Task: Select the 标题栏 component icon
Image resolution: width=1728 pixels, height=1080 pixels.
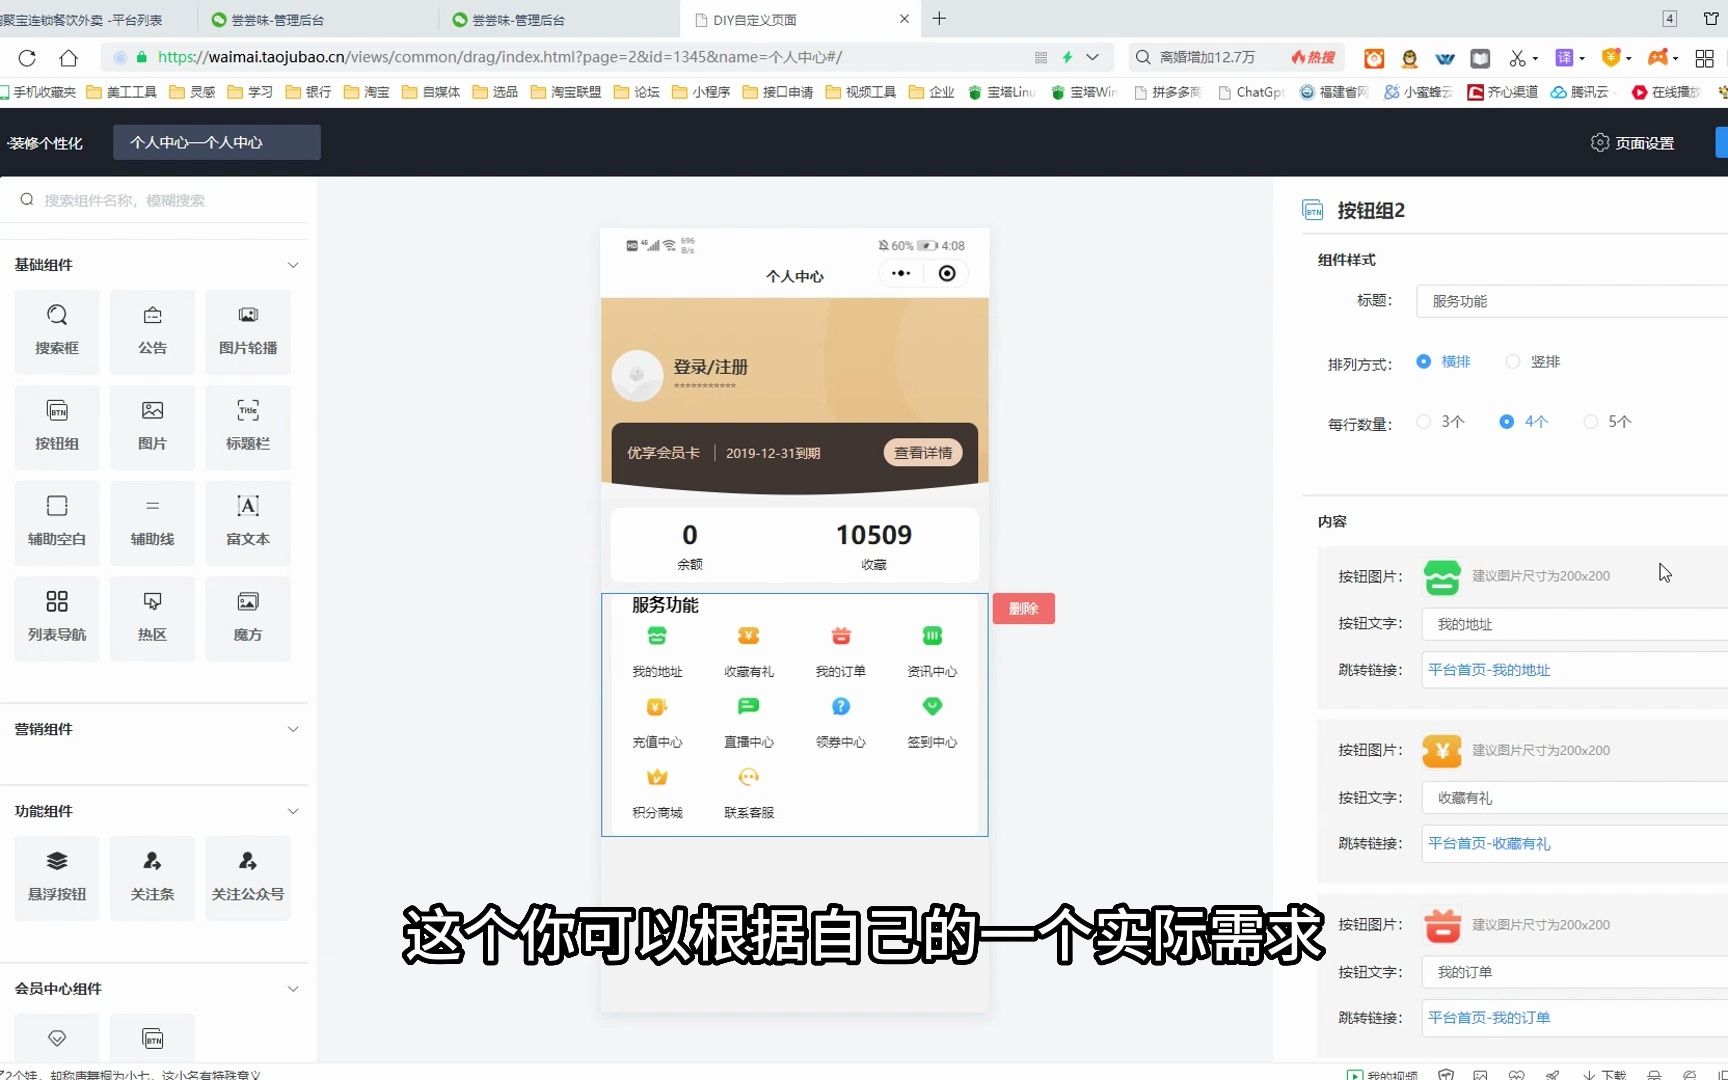Action: [247, 426]
